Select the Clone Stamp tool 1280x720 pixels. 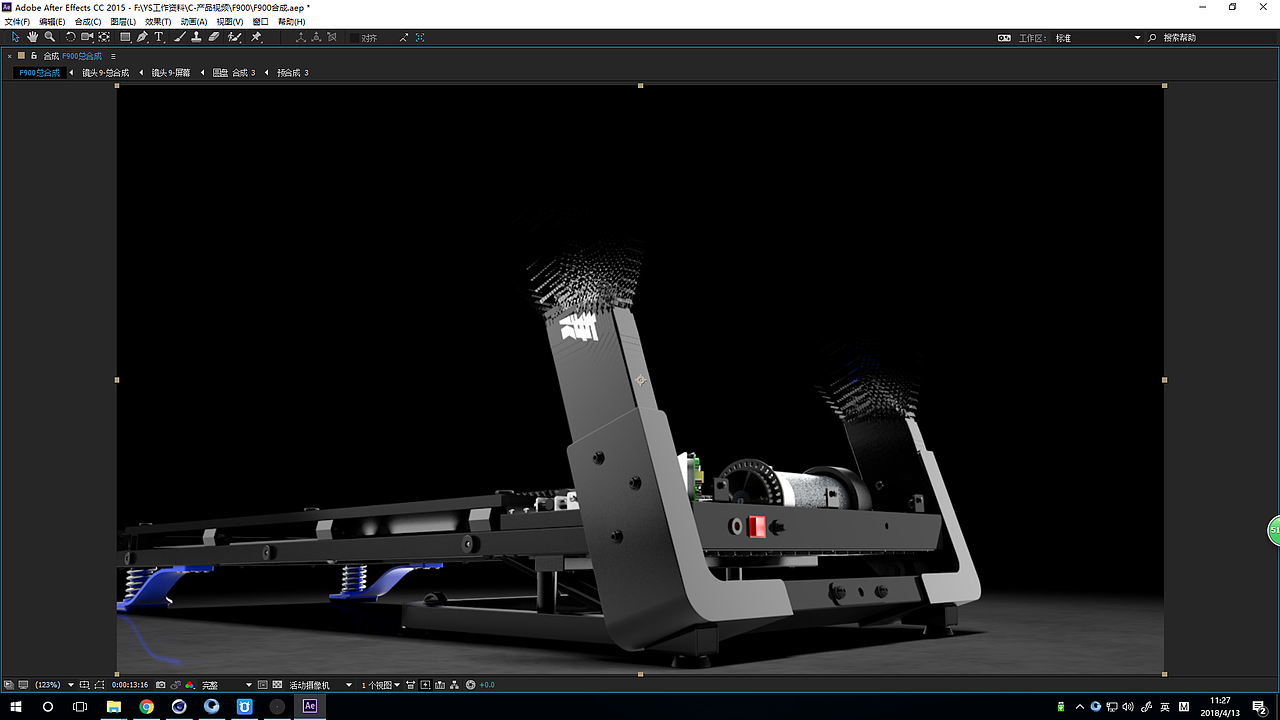click(x=196, y=37)
